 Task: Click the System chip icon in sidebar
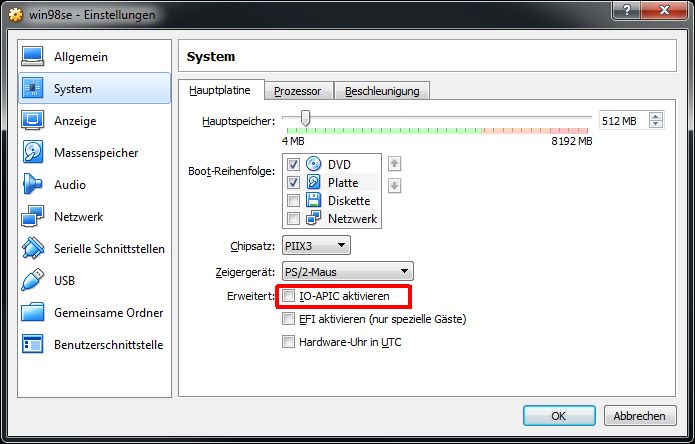[x=33, y=89]
